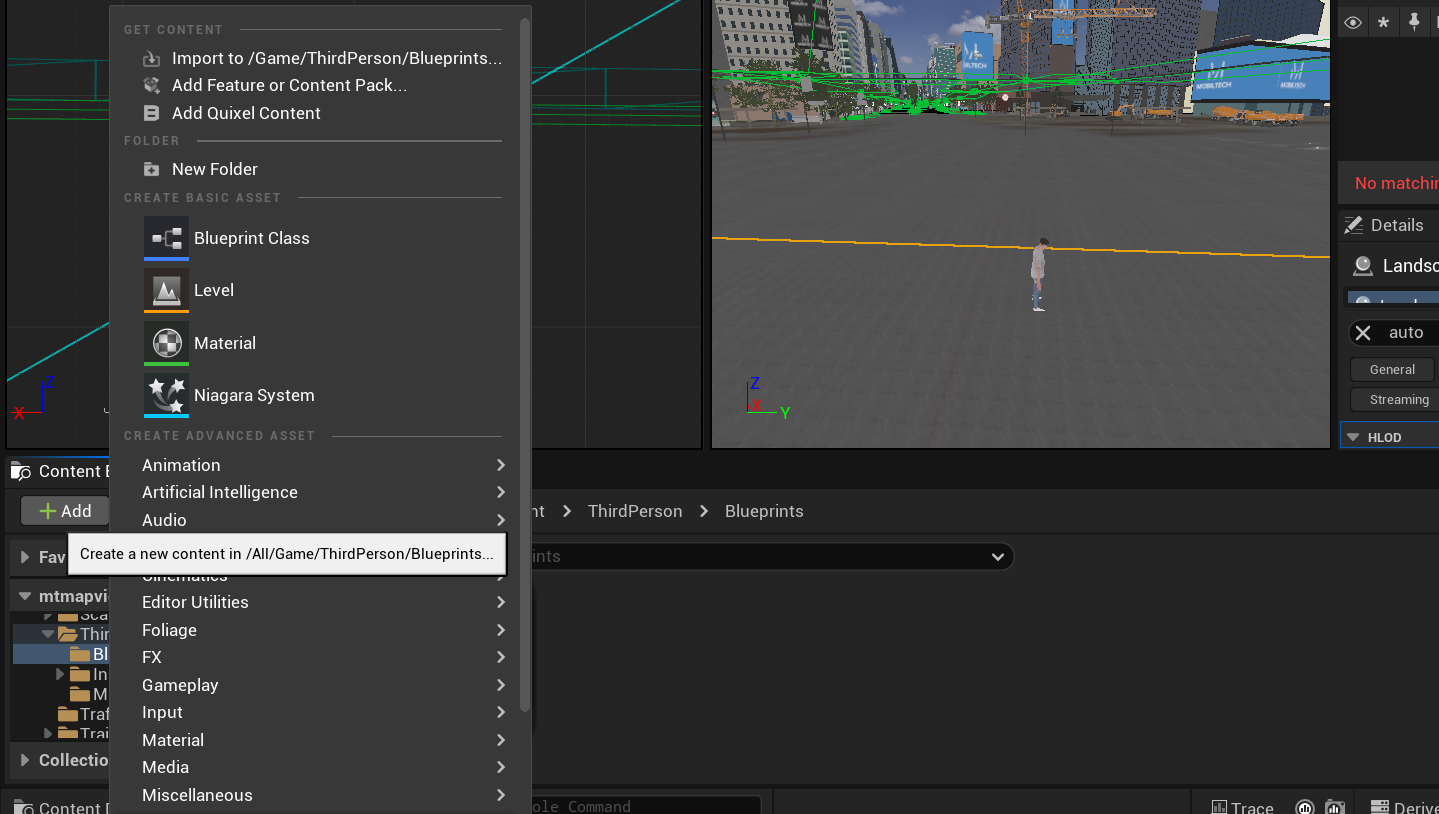Image resolution: width=1439 pixels, height=814 pixels.
Task: Click New Folder menu entry
Action: click(x=322, y=169)
